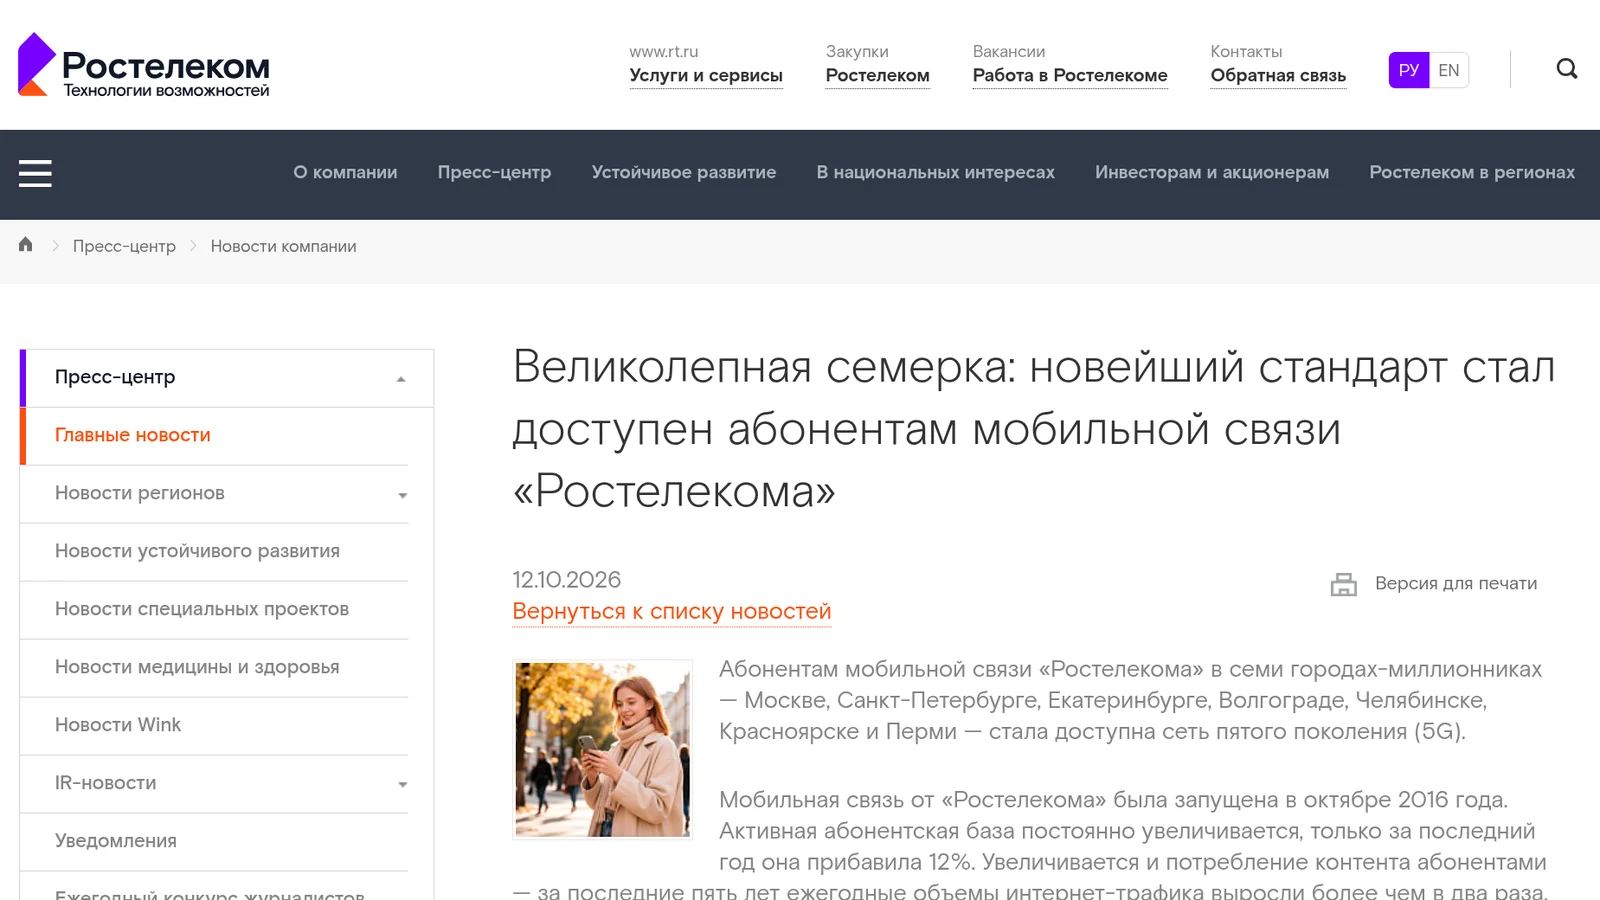Screen dimensions: 1600x900
Task: Click the article headline Великолепная семерка
Action: [x=1034, y=429]
